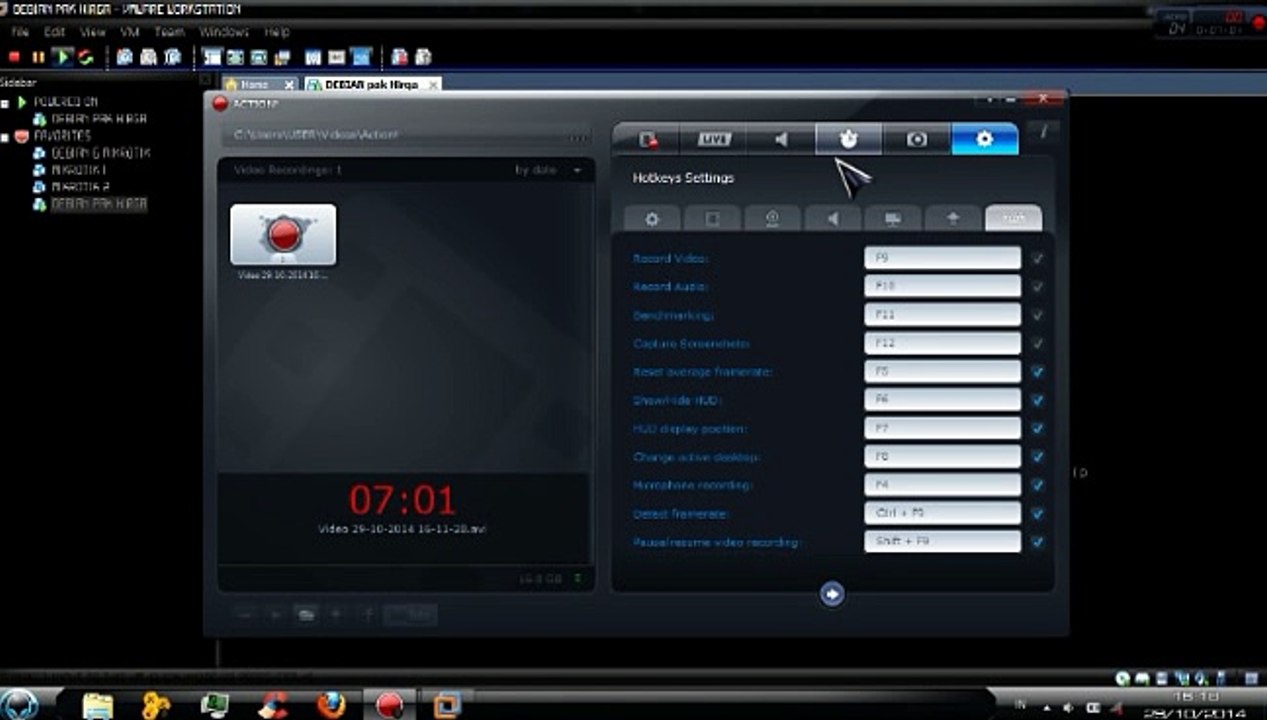Image resolution: width=1267 pixels, height=720 pixels.
Task: Click the Capture Screenshots hotkey field F12
Action: 942,343
